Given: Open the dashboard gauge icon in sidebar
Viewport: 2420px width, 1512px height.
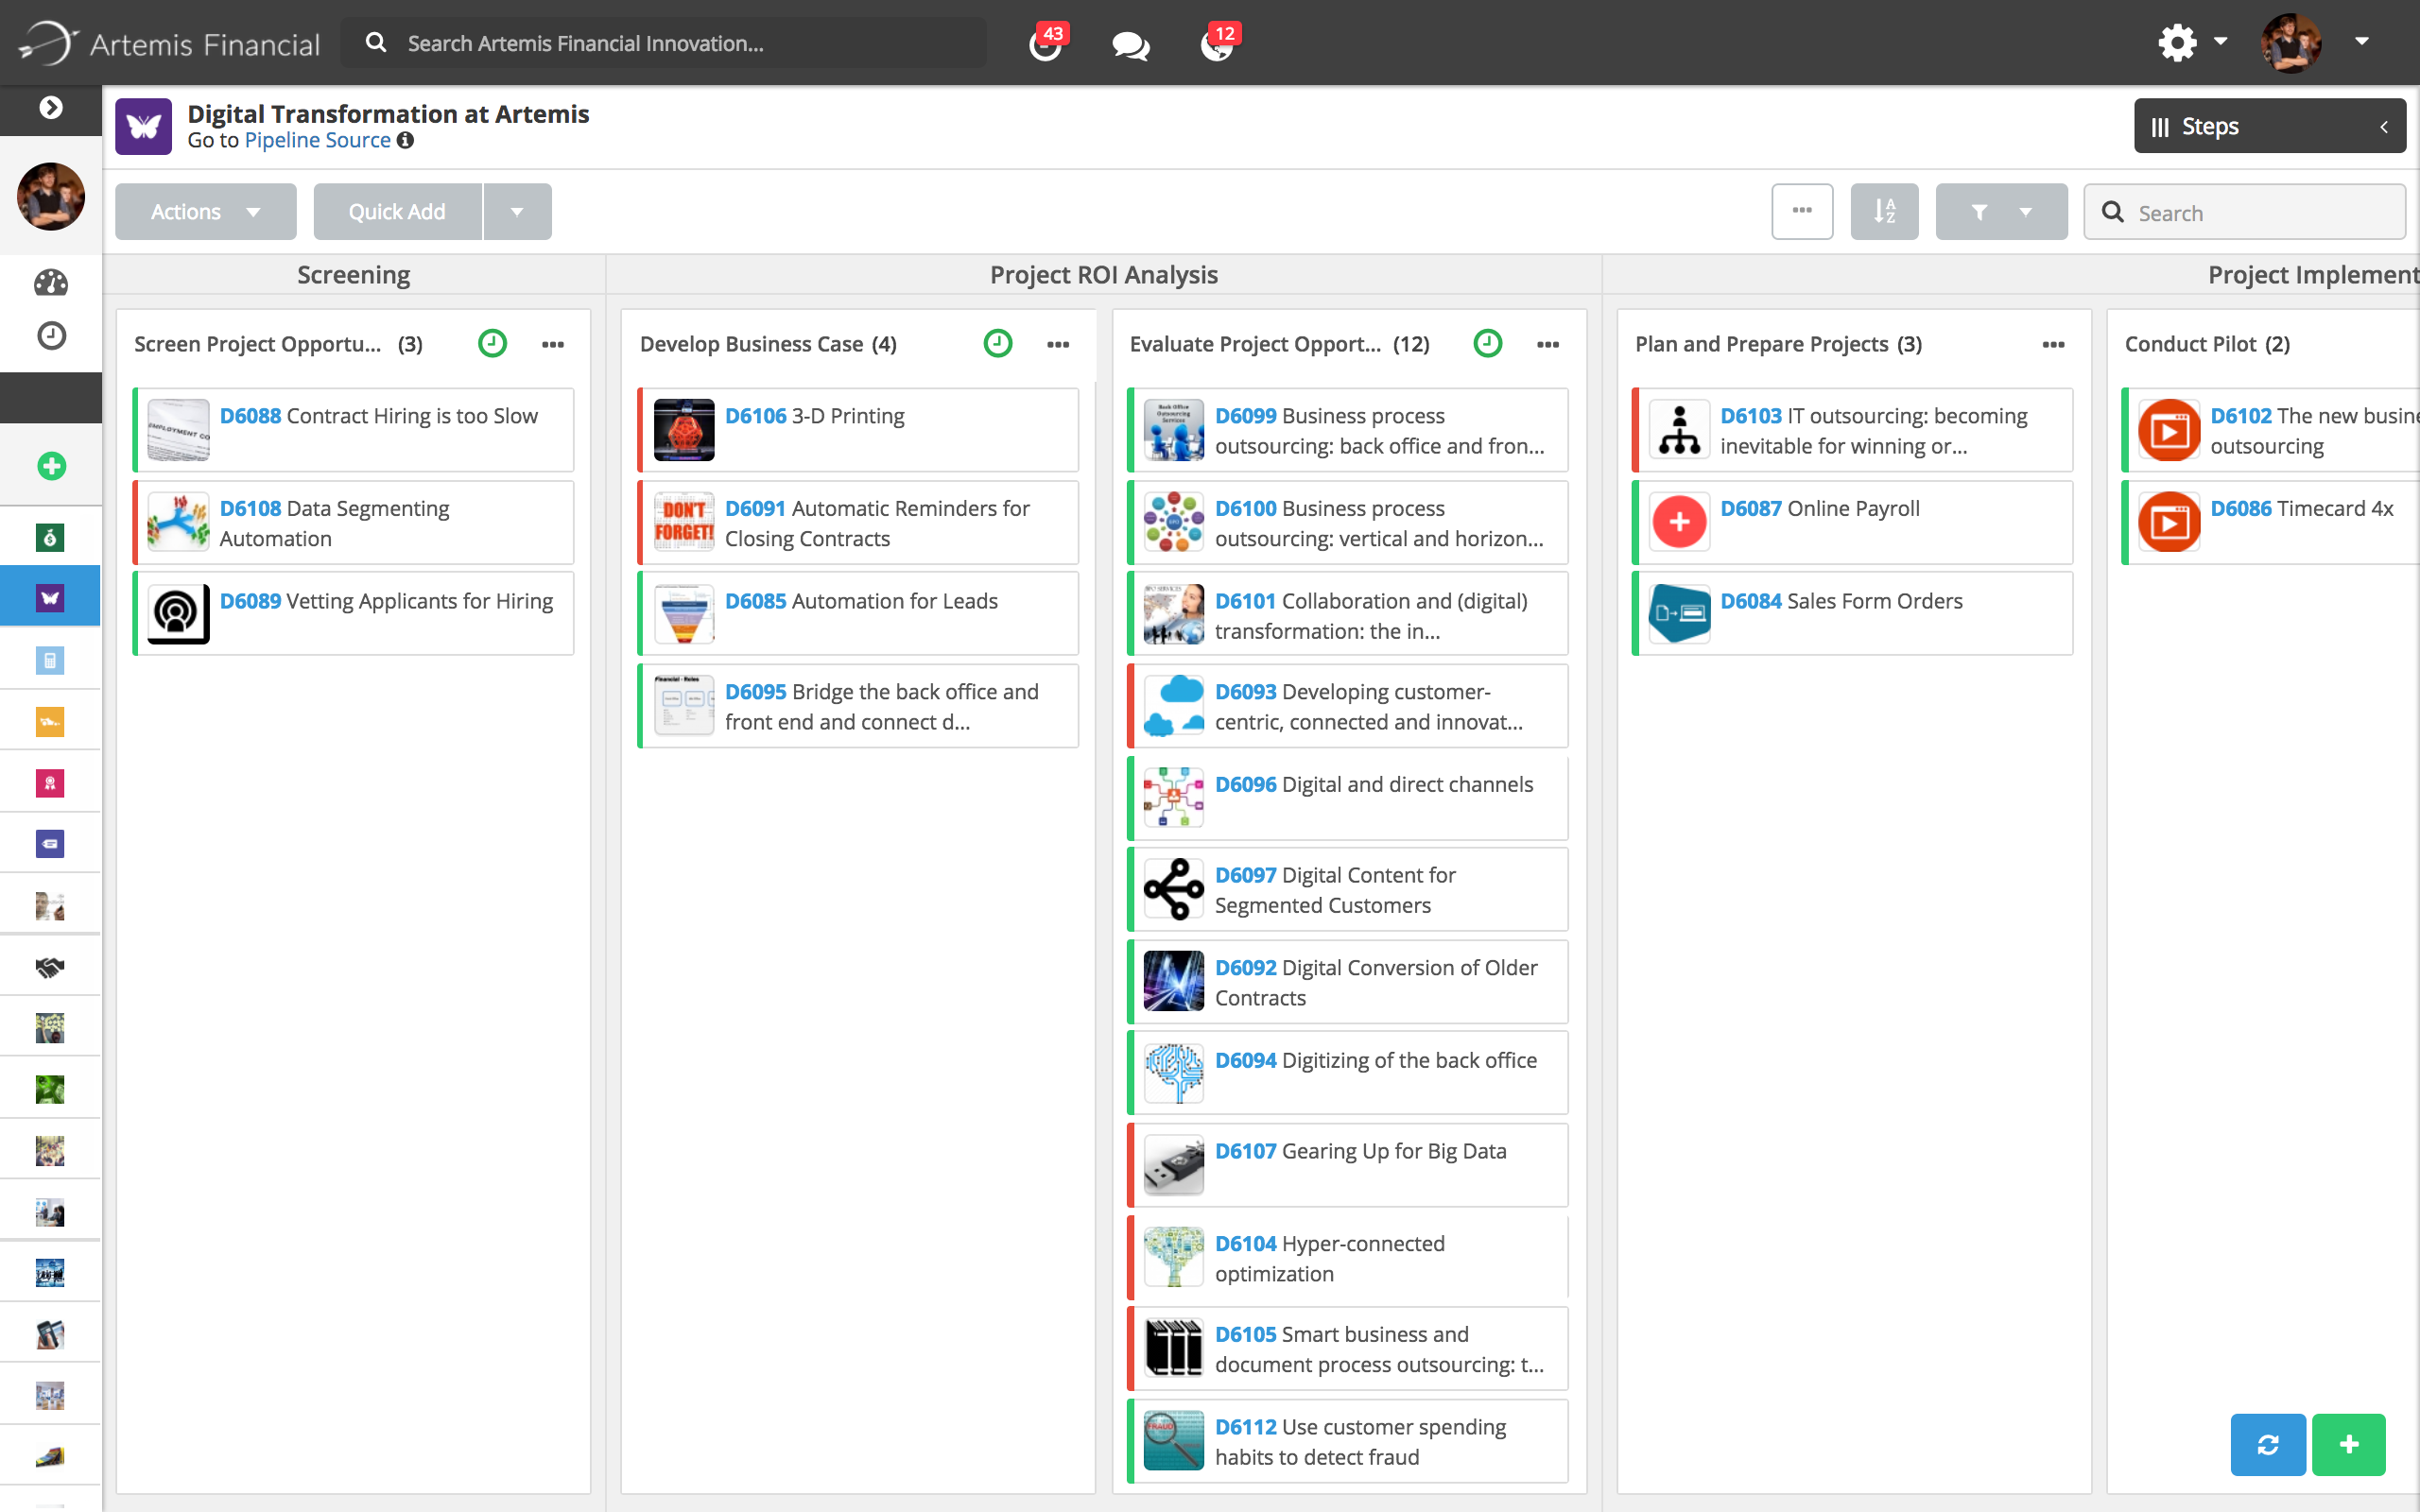Looking at the screenshot, I should click(x=51, y=283).
